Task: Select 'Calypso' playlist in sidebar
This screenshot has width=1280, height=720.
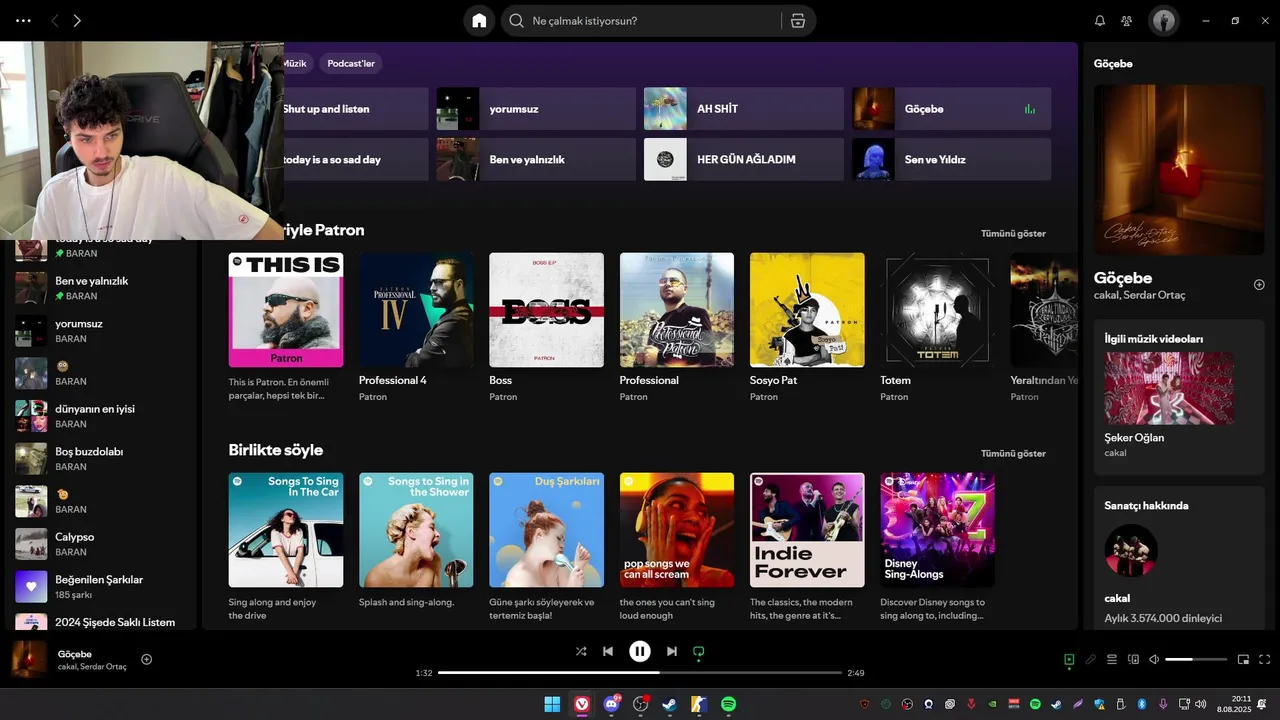Action: [100, 544]
